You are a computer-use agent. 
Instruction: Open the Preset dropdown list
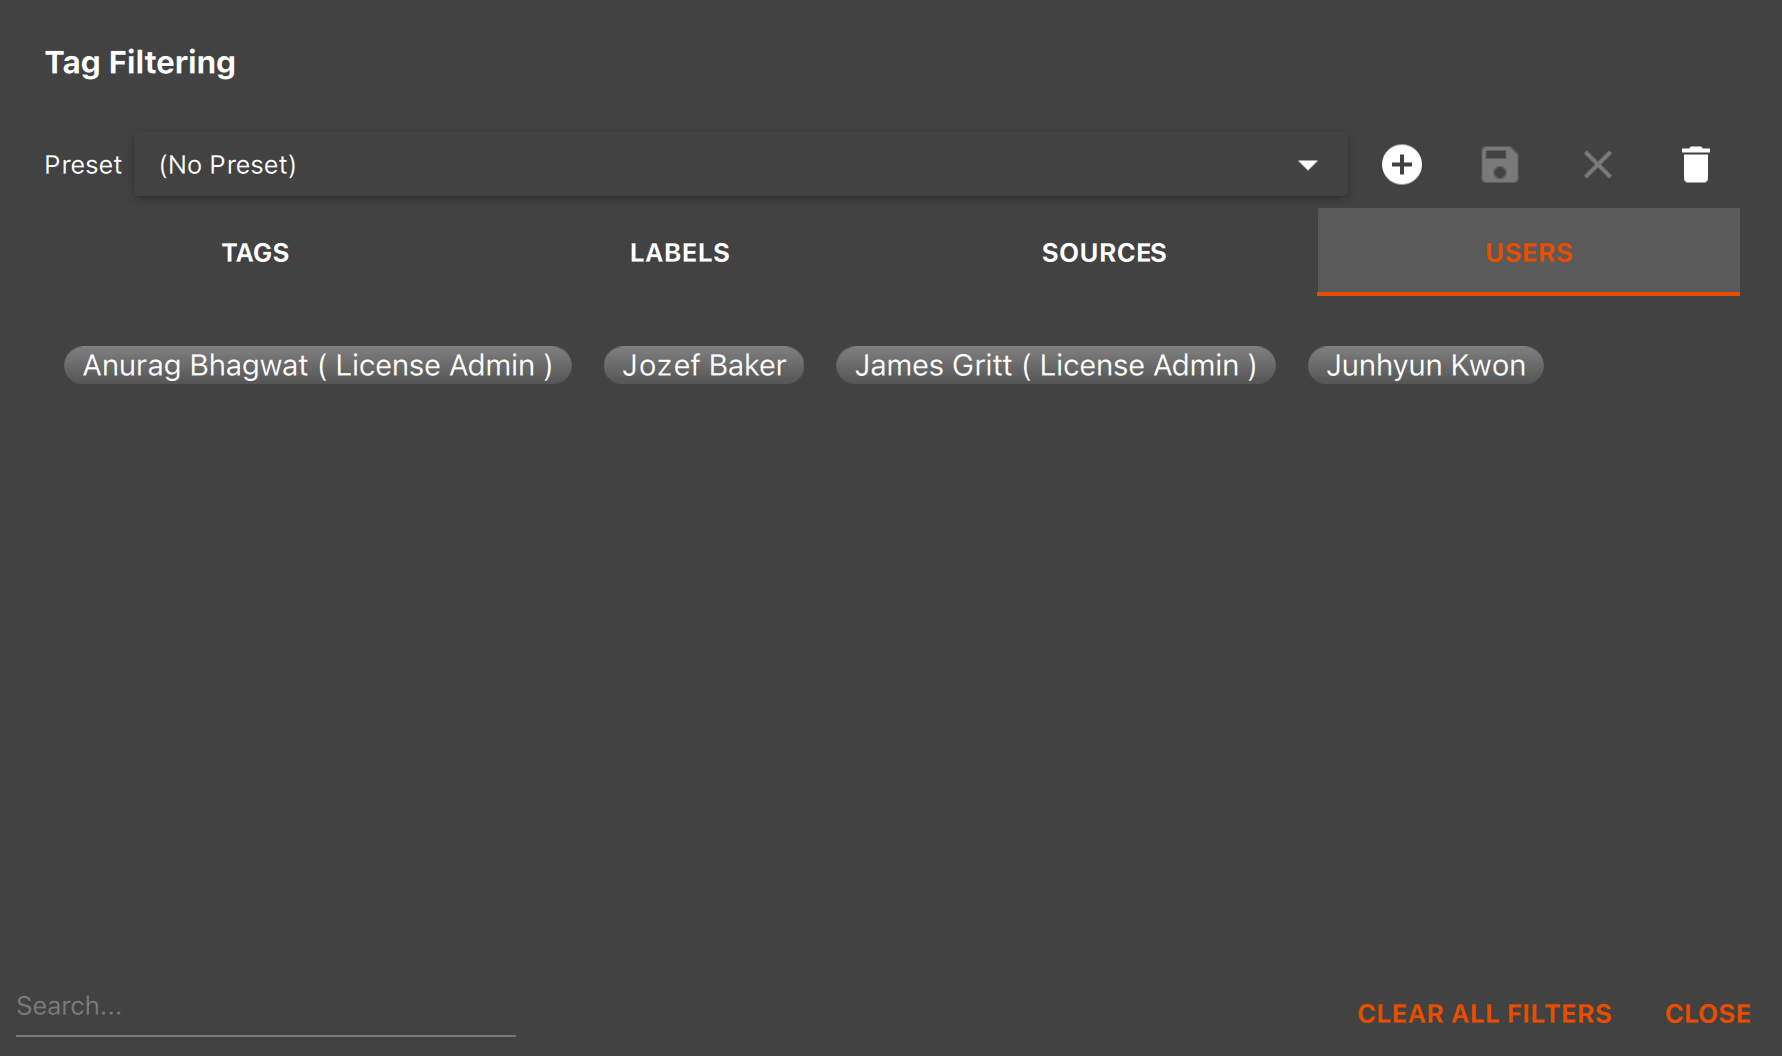(740, 165)
